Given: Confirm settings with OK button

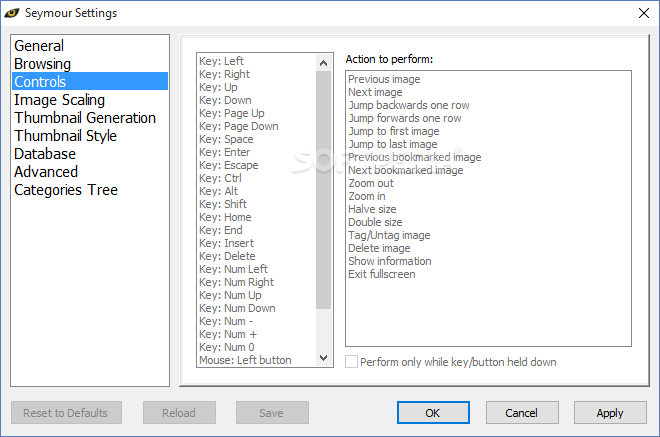Looking at the screenshot, I should point(433,413).
